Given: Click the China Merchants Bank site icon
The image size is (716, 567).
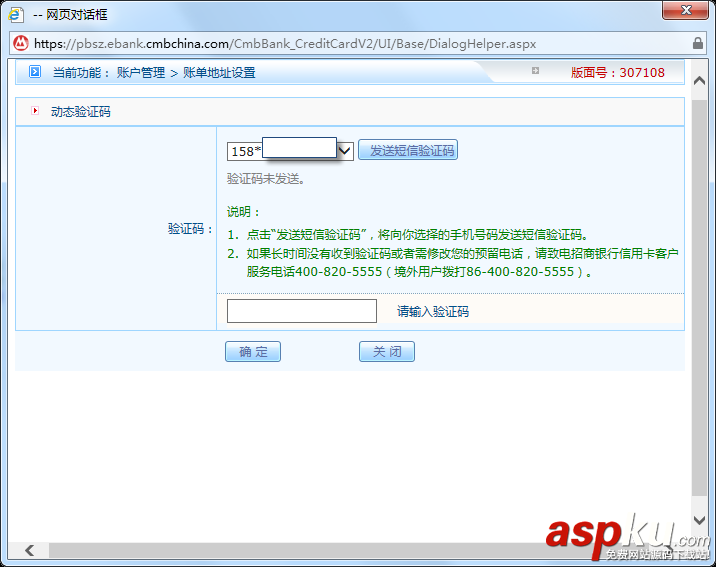Looking at the screenshot, I should (x=21, y=43).
